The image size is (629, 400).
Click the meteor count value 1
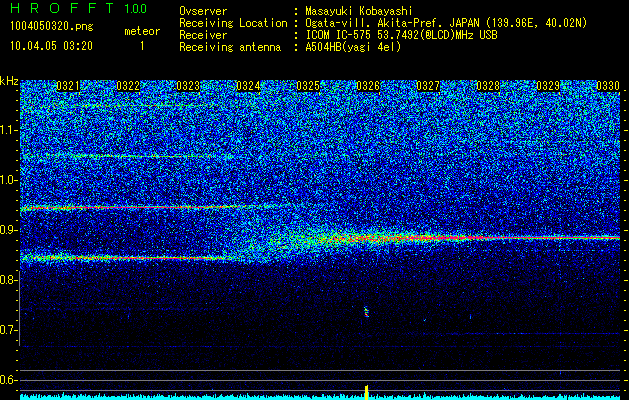[x=142, y=46]
